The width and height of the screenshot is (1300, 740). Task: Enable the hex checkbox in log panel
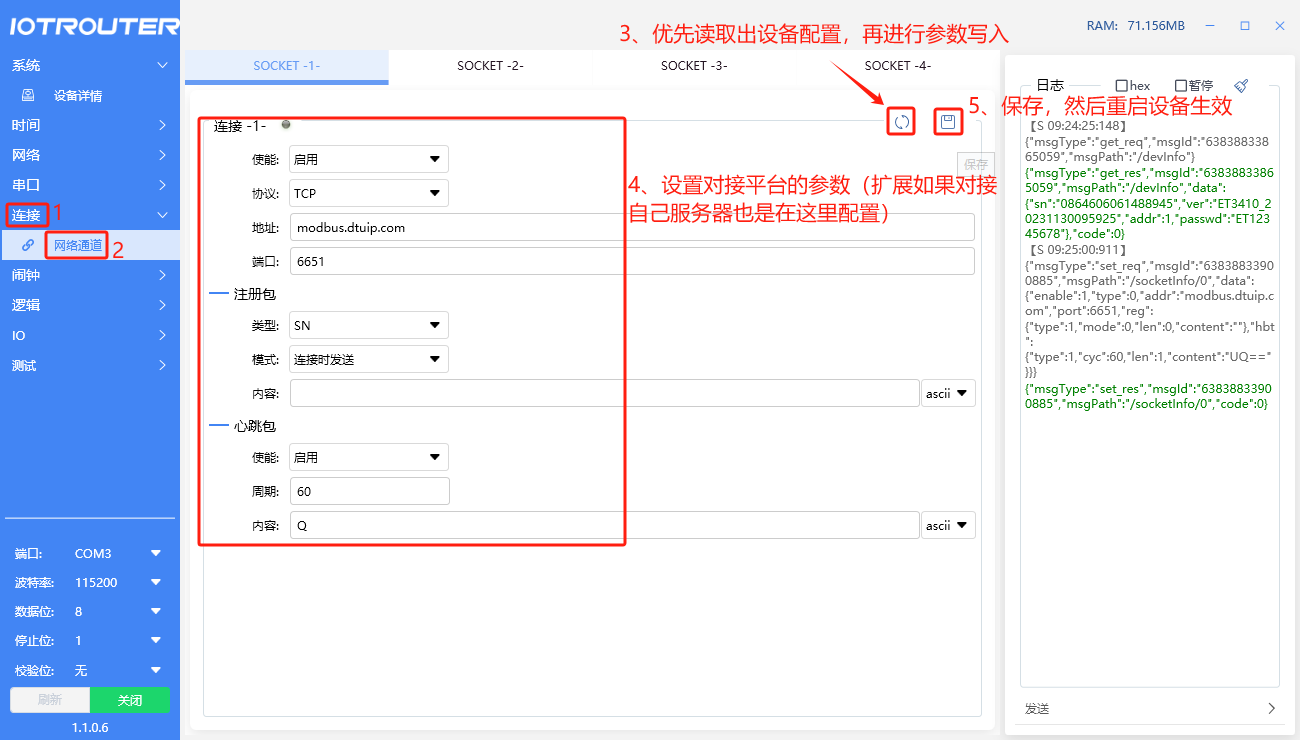click(x=1121, y=86)
